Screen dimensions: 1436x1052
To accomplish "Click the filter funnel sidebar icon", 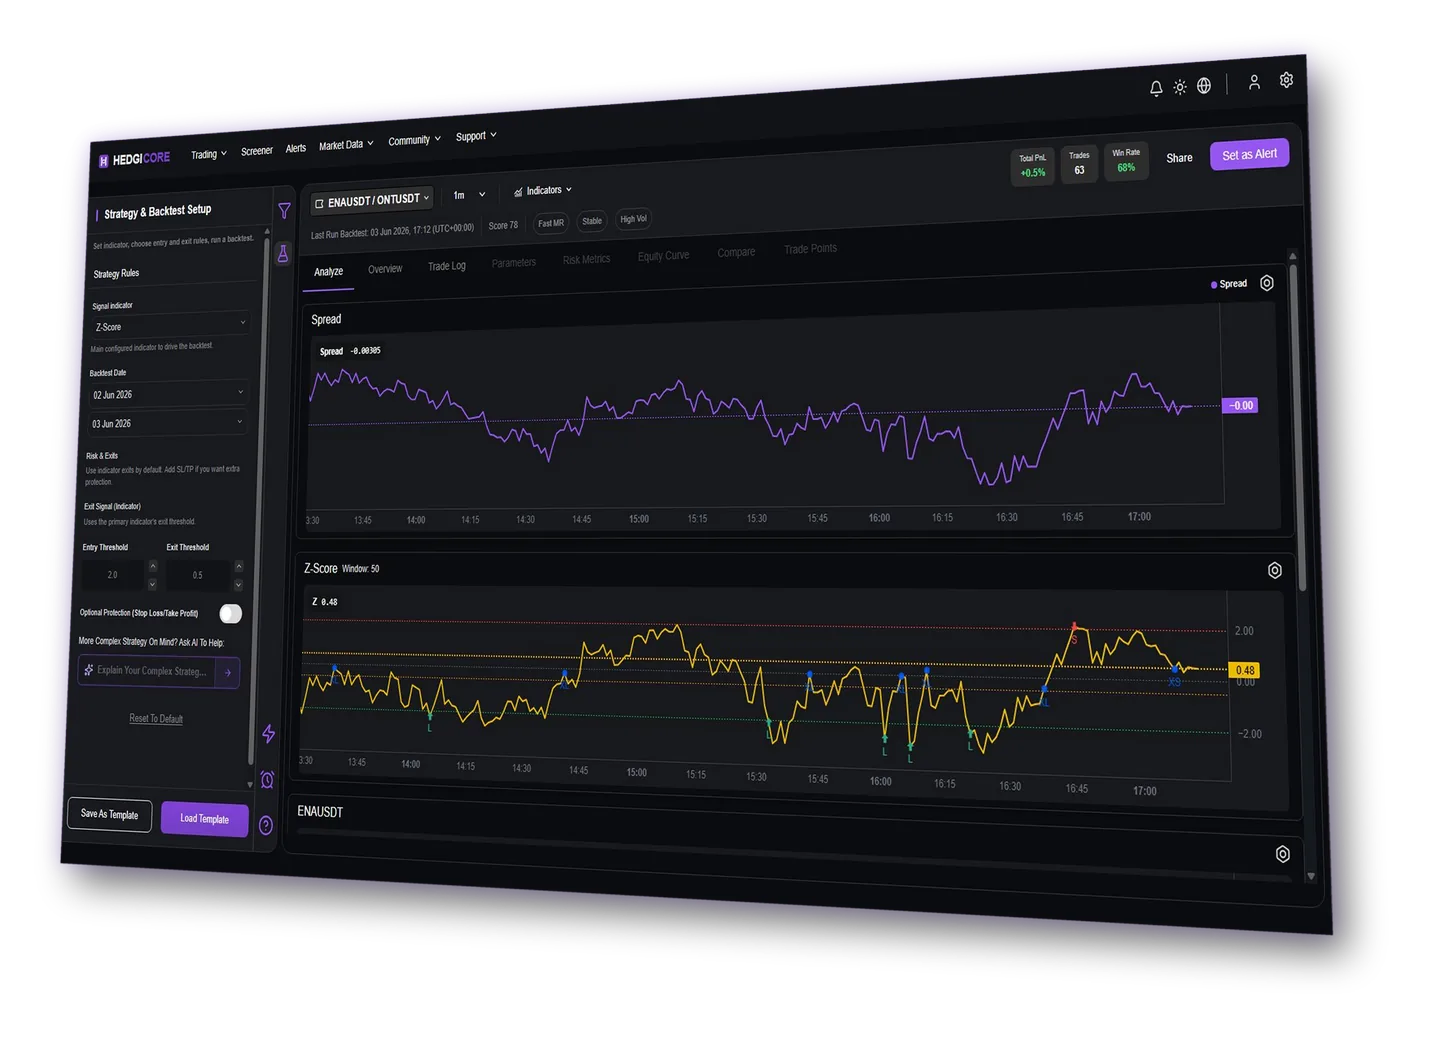I will (285, 211).
